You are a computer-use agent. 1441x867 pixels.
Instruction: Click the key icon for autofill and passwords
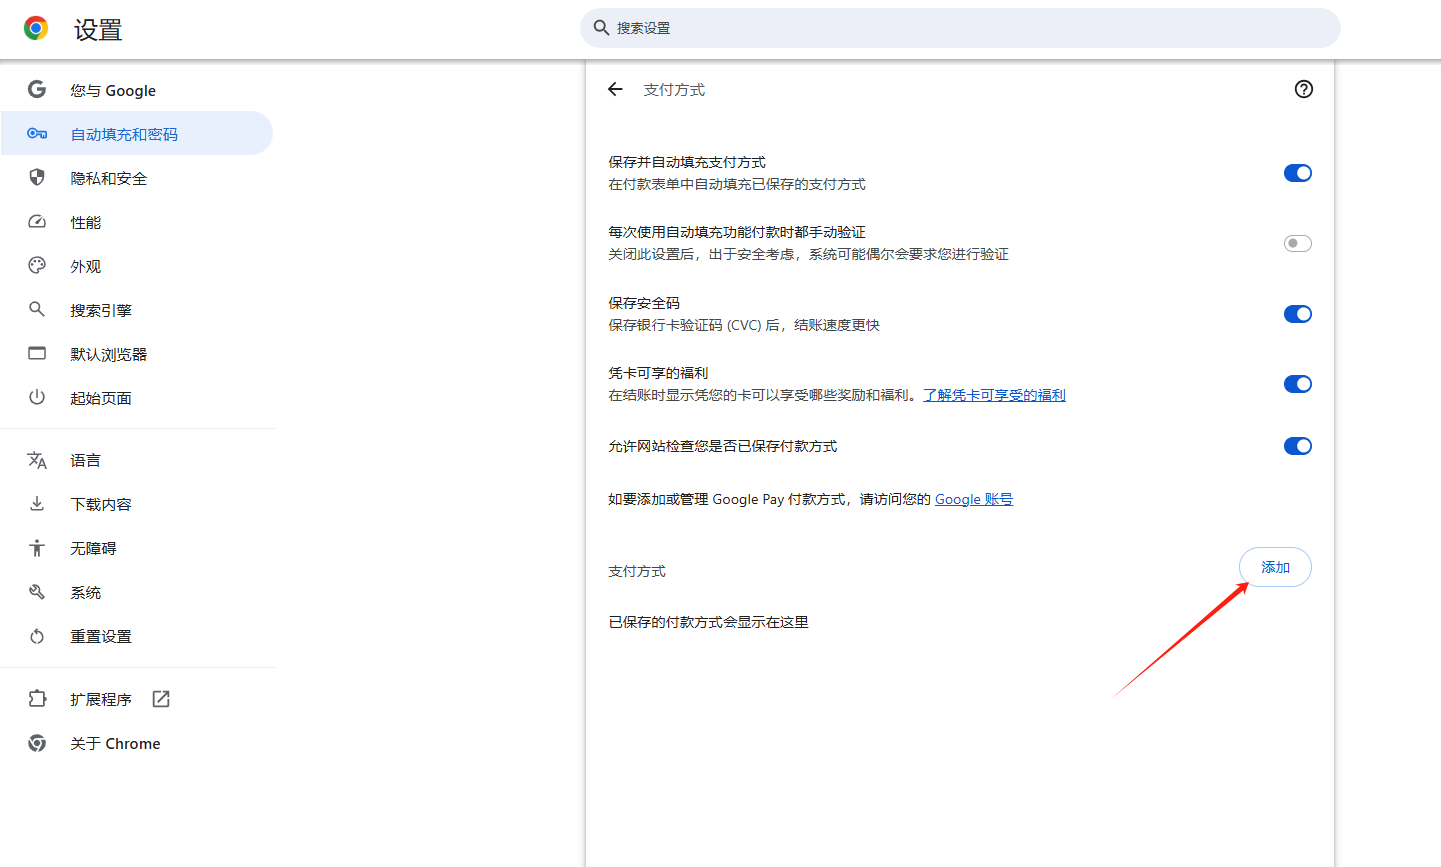(x=37, y=133)
